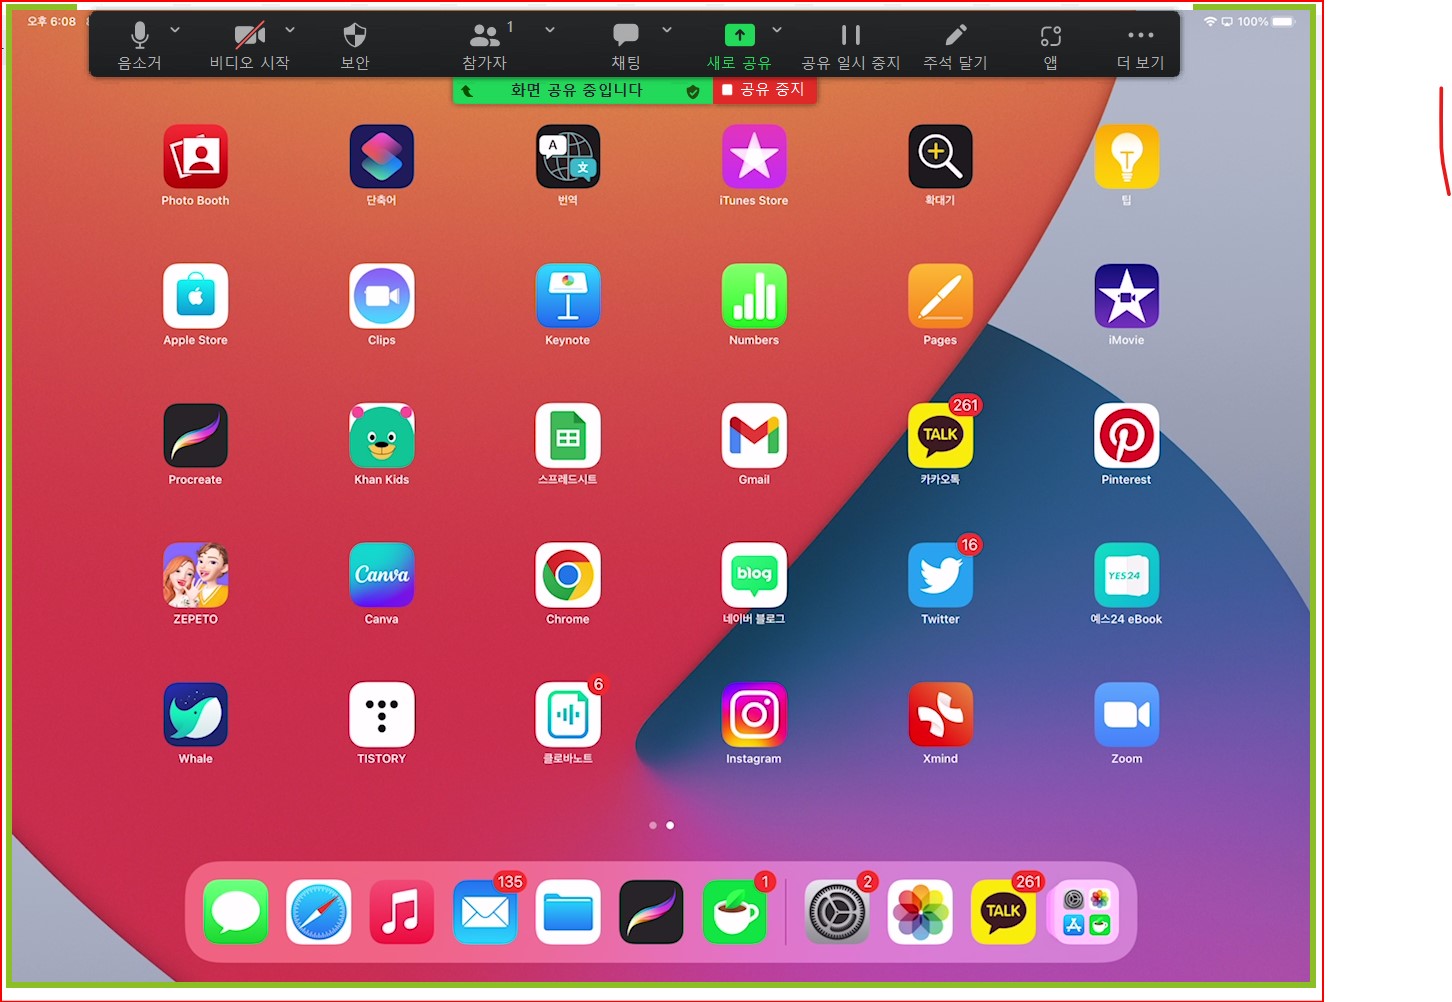Screen dimensions: 1452x1002
Task: Start New Share (새로 공유)
Action: click(x=739, y=46)
